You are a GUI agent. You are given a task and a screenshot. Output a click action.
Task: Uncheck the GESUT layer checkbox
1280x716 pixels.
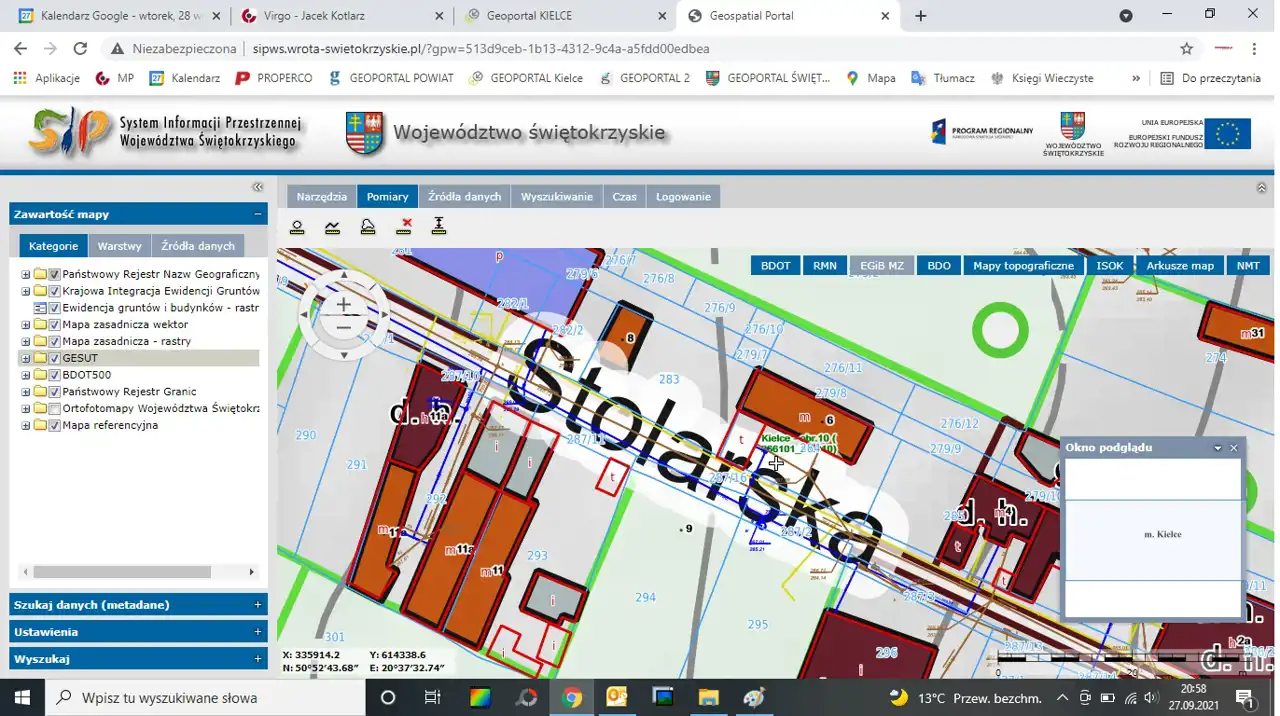[55, 358]
